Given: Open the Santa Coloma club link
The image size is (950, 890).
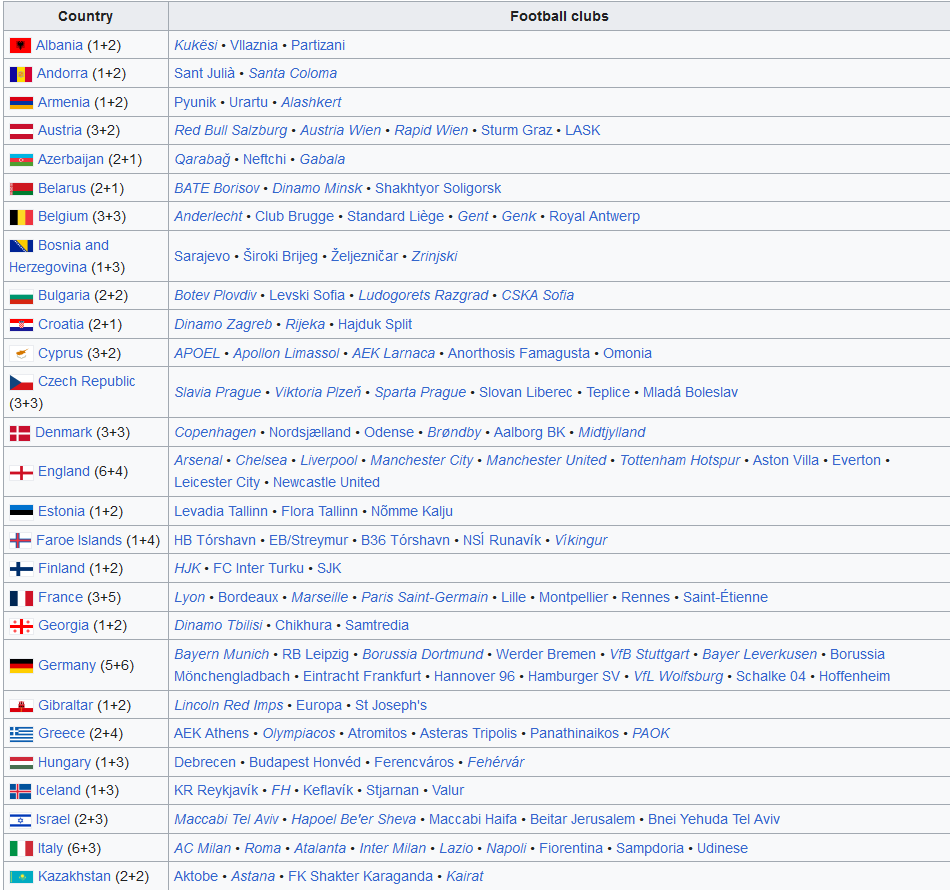Looking at the screenshot, I should (293, 73).
